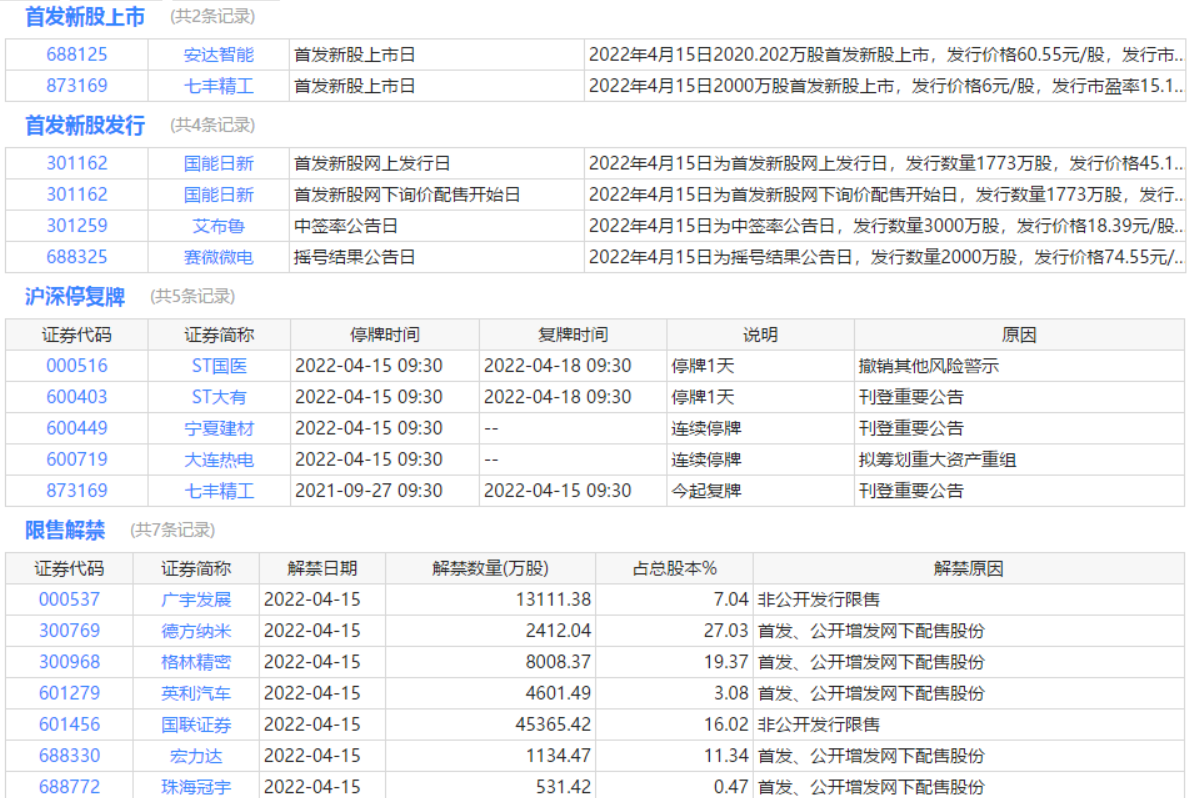This screenshot has width=1198, height=798.
Task: Open 安达智能 stock name link
Action: [x=219, y=55]
